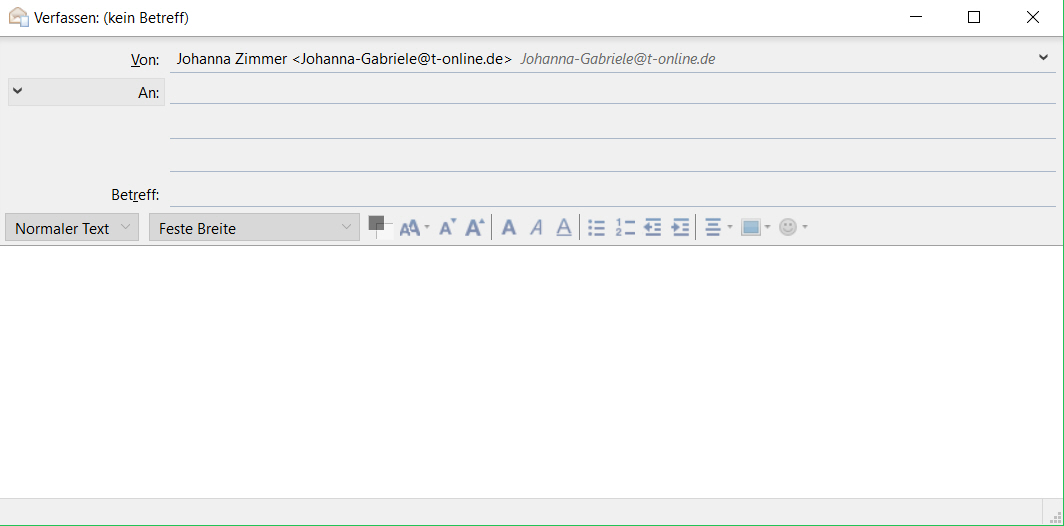Open the insert image menu

[756, 227]
